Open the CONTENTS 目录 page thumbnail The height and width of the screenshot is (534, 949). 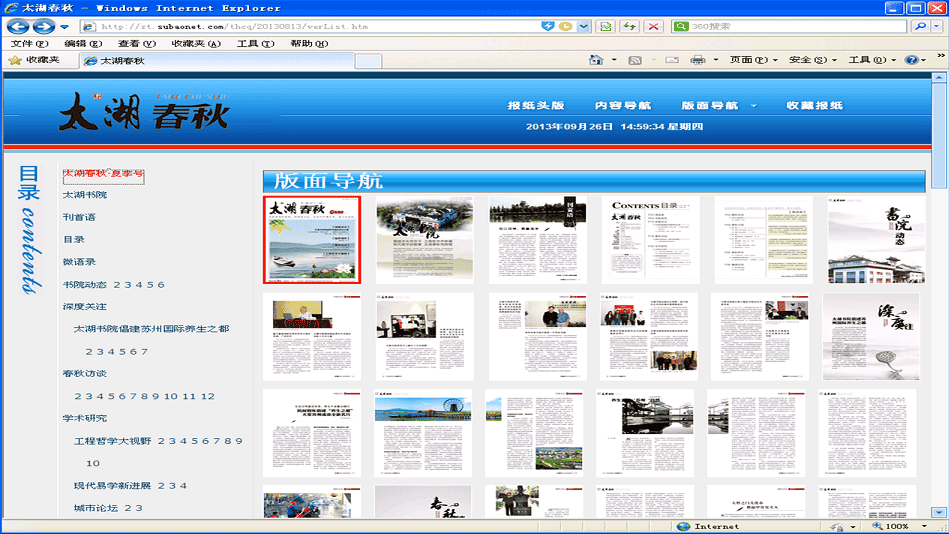(651, 240)
